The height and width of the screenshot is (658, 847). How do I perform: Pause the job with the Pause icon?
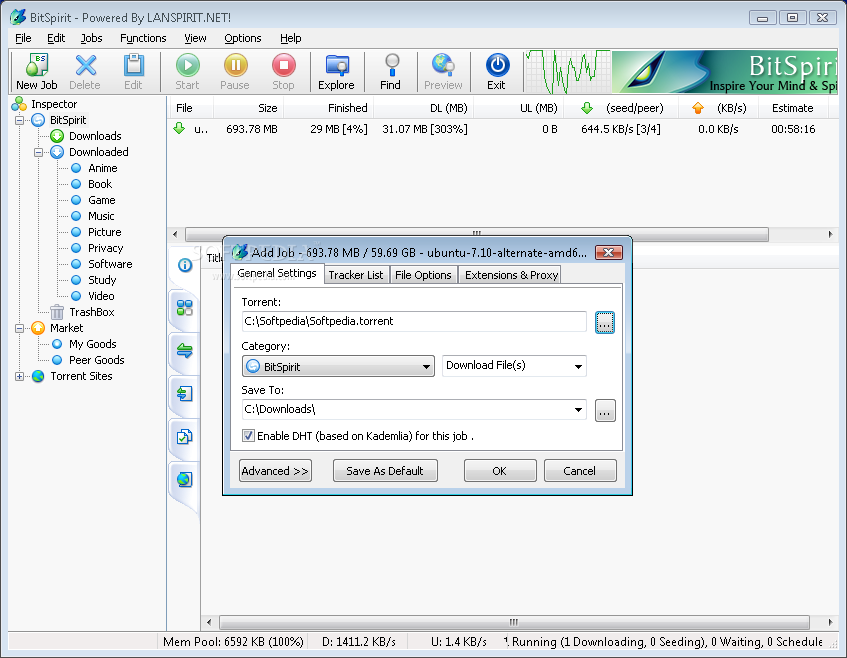(235, 72)
